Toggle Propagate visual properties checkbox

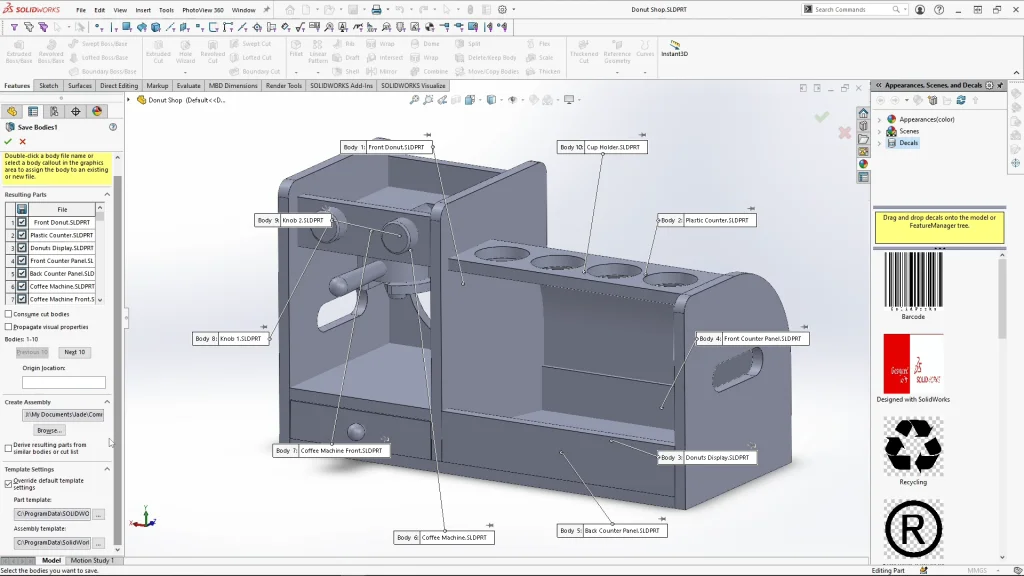(x=9, y=327)
